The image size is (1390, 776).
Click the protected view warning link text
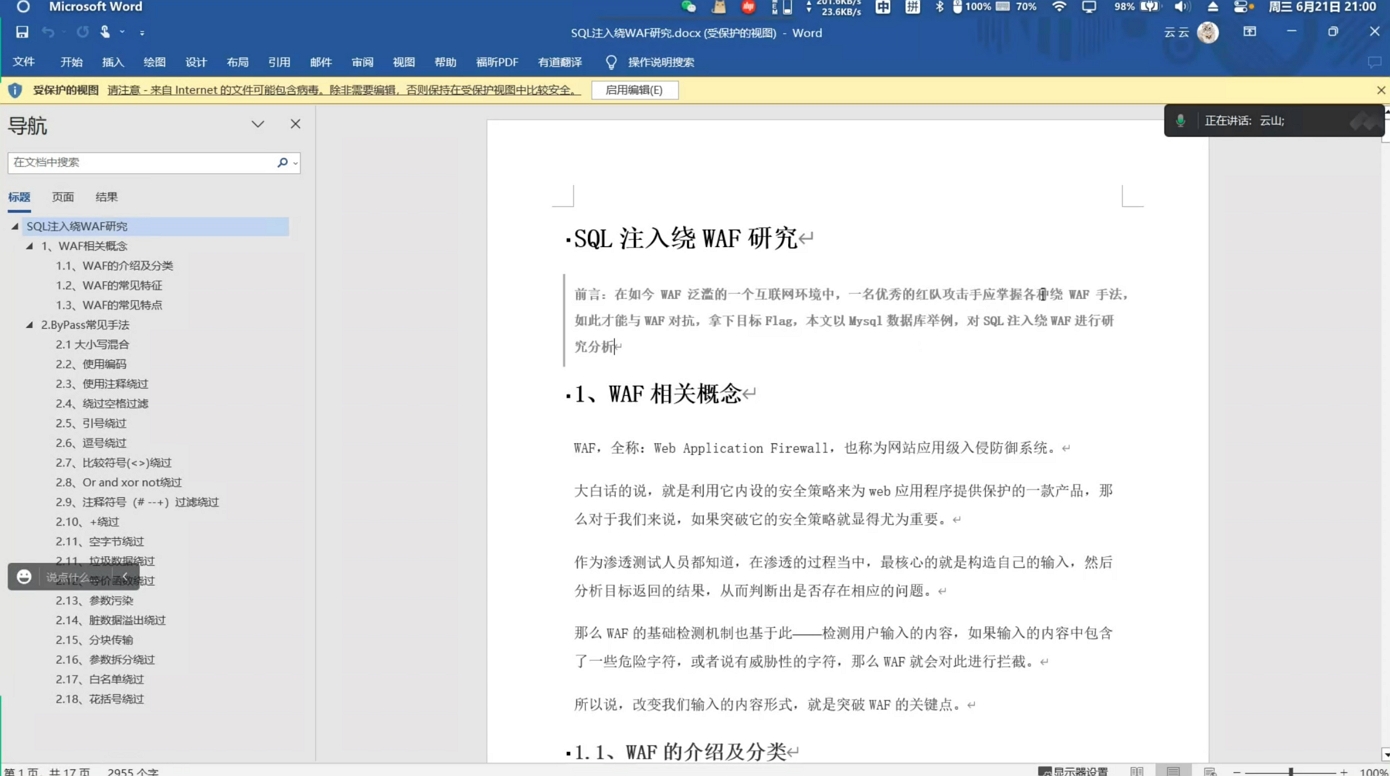pyautogui.click(x=343, y=90)
